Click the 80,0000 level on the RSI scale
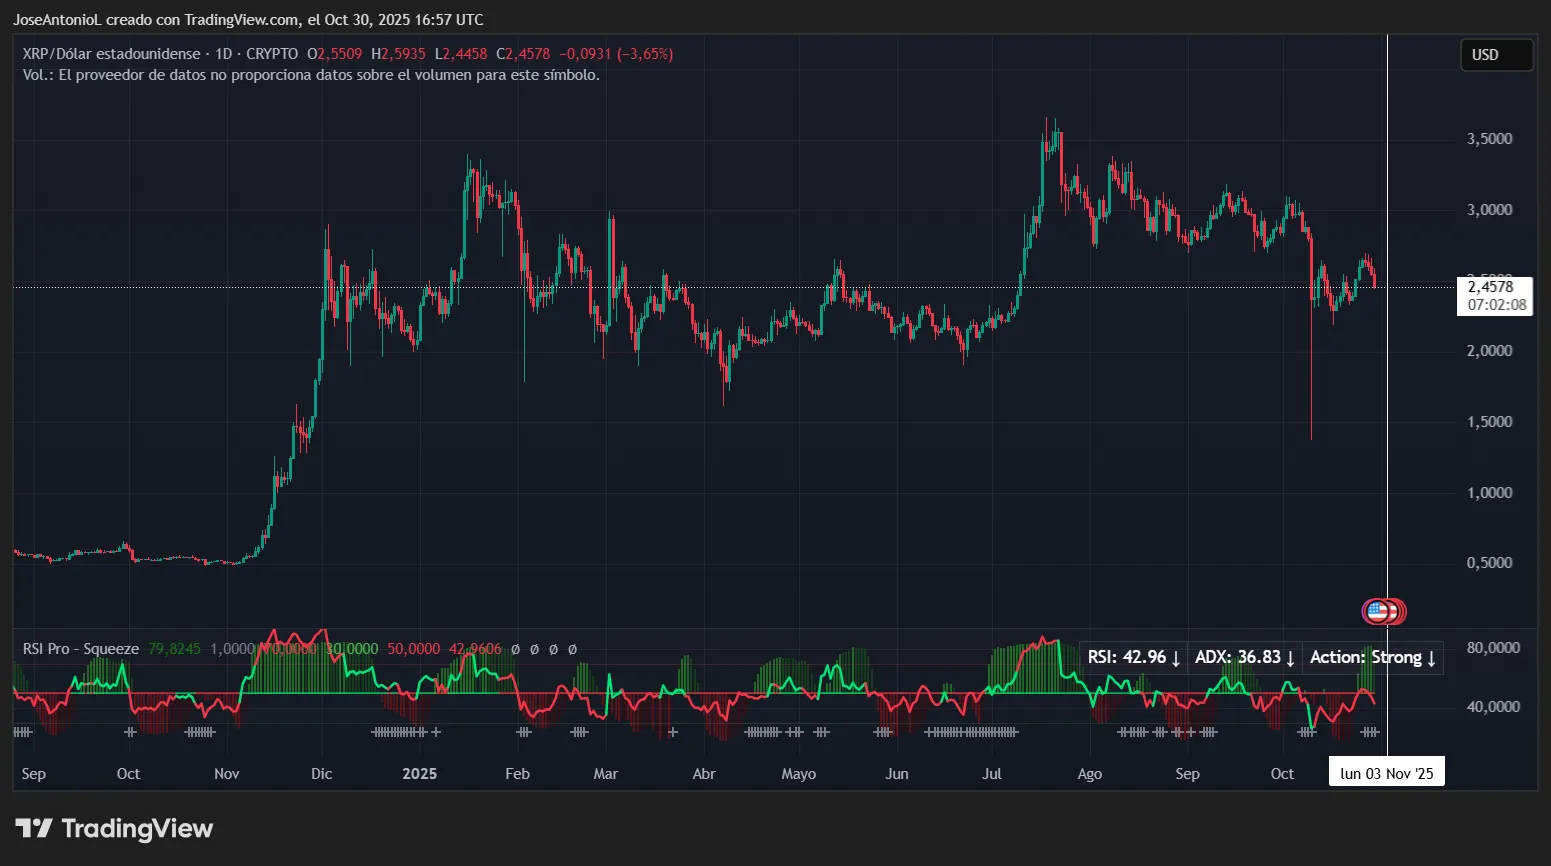 [1493, 647]
